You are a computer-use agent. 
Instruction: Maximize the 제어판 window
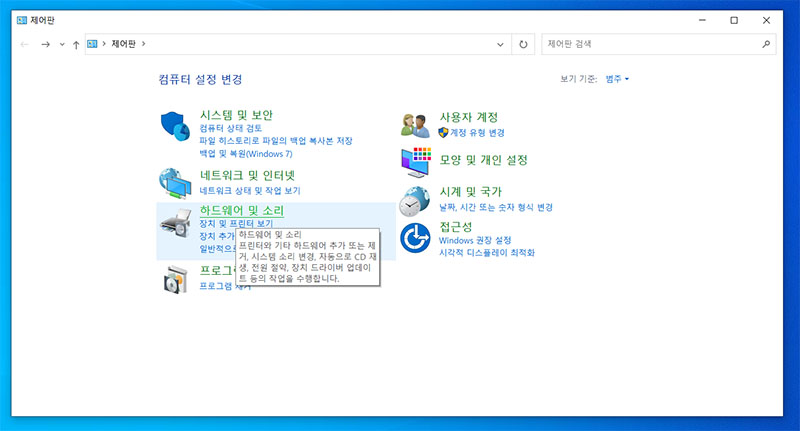(734, 20)
